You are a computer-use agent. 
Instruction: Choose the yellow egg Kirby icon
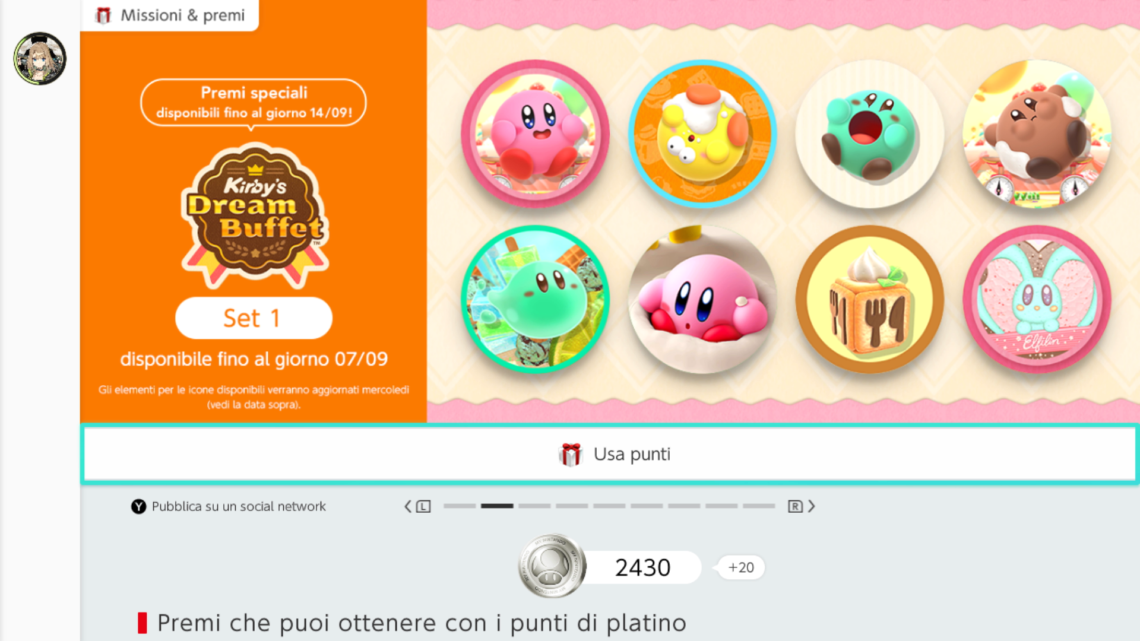702,134
